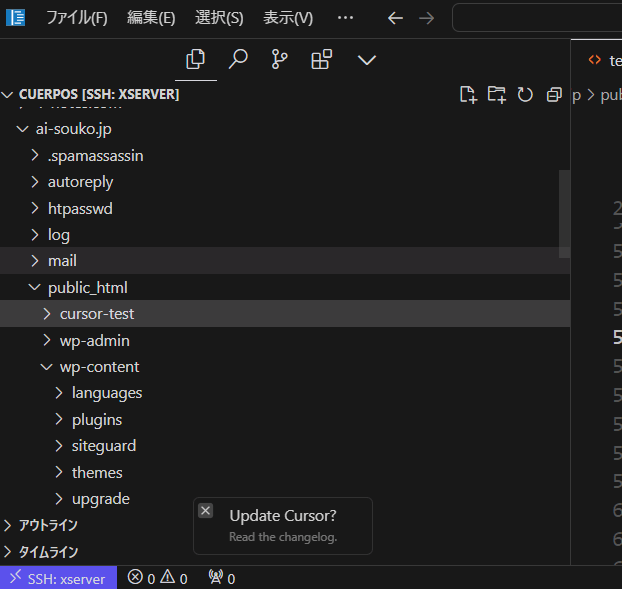Image resolution: width=622 pixels, height=589 pixels.
Task: Go back with the left arrow
Action: click(x=395, y=18)
